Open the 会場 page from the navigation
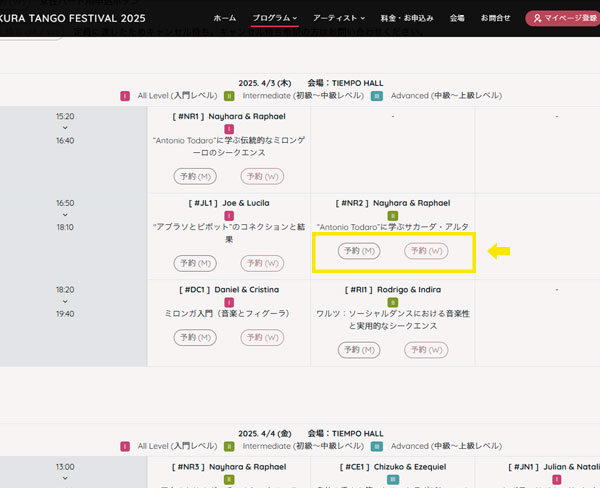The width and height of the screenshot is (600, 488). pos(457,18)
